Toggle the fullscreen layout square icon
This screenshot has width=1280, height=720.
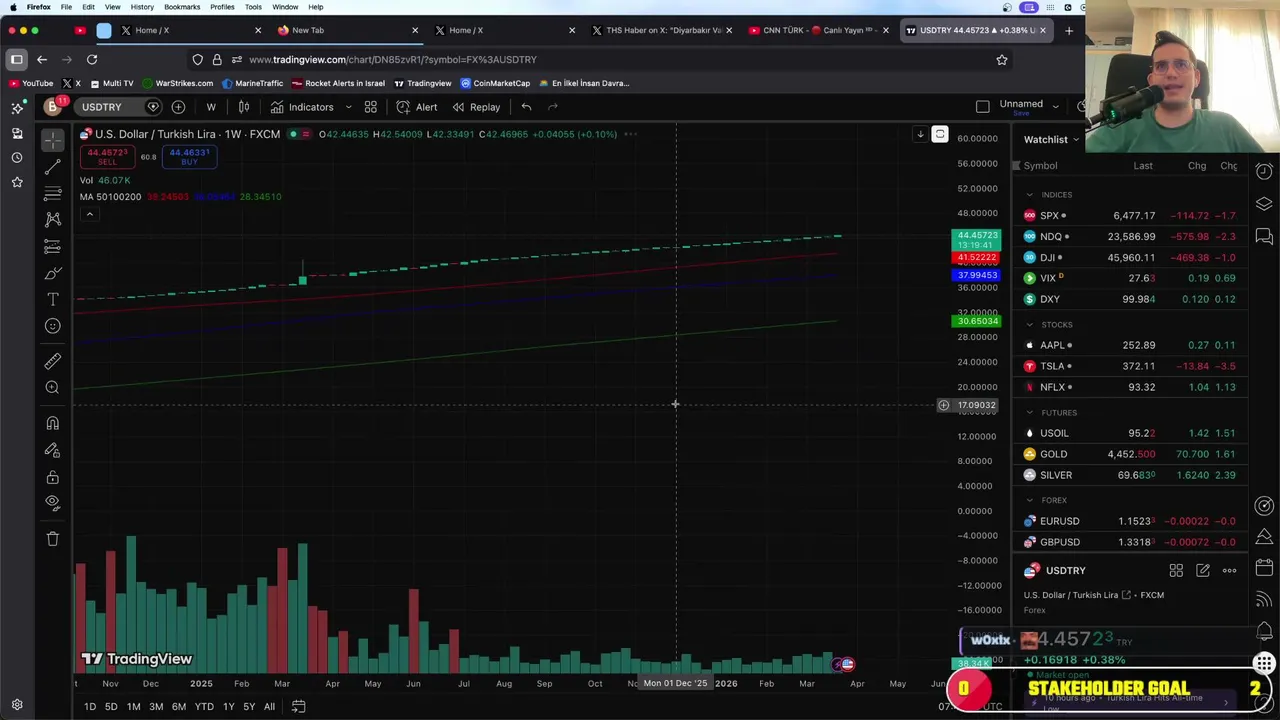[x=983, y=107]
